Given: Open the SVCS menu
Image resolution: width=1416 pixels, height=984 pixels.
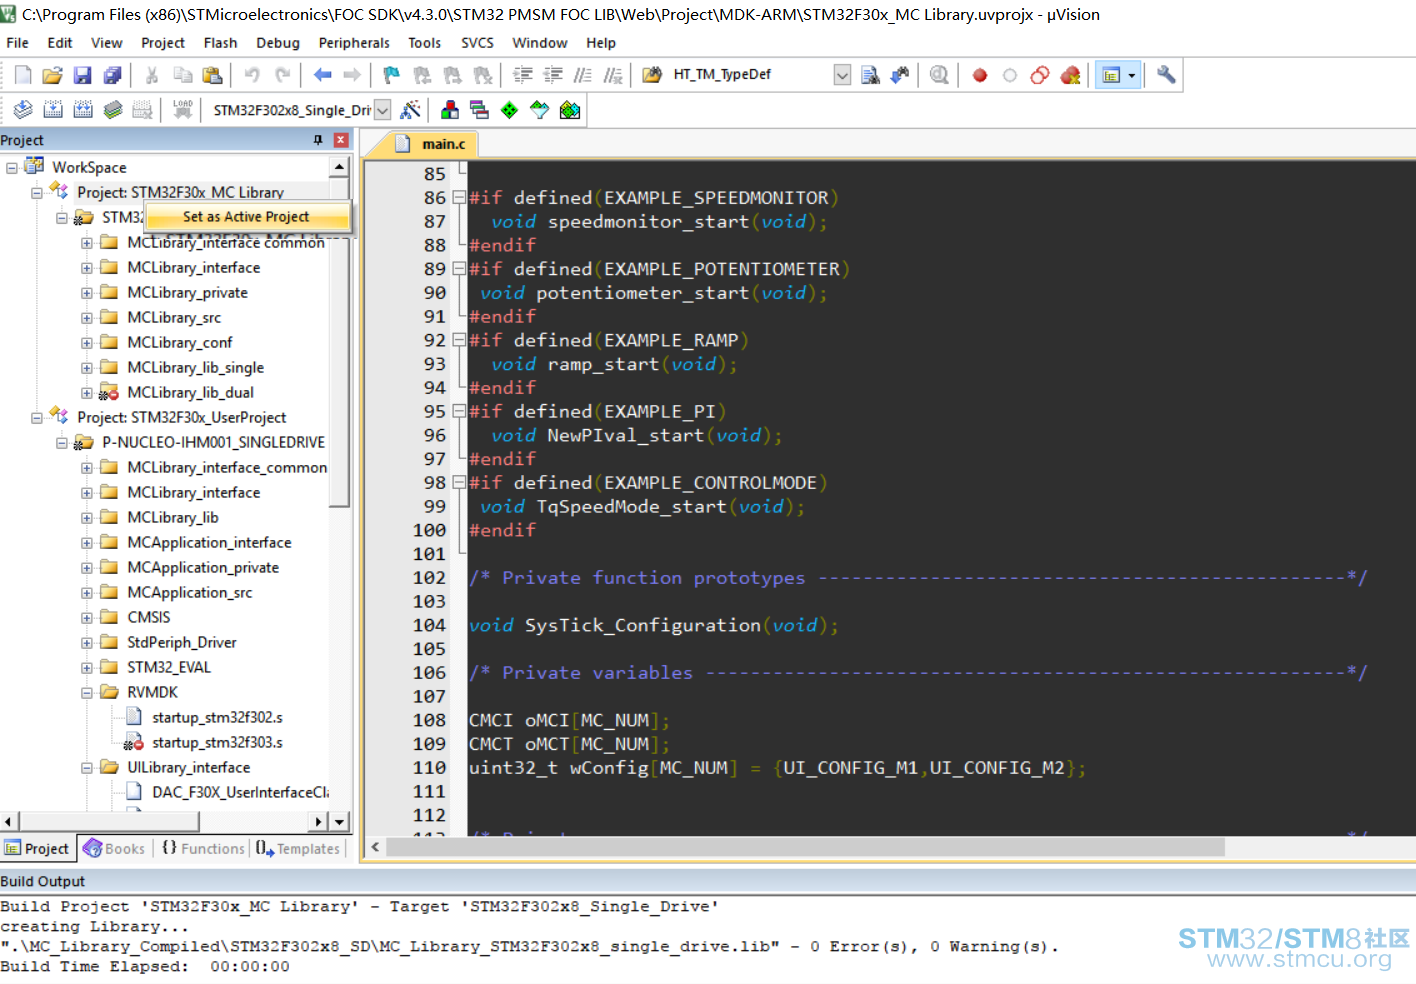Looking at the screenshot, I should tap(477, 43).
